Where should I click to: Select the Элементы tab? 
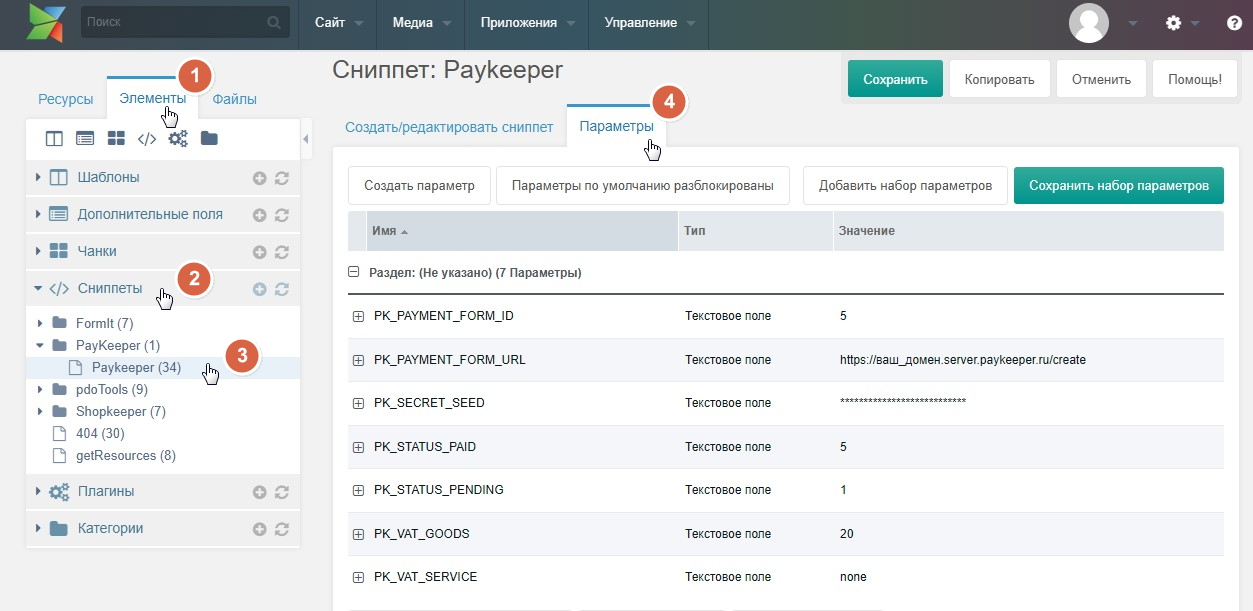point(152,98)
